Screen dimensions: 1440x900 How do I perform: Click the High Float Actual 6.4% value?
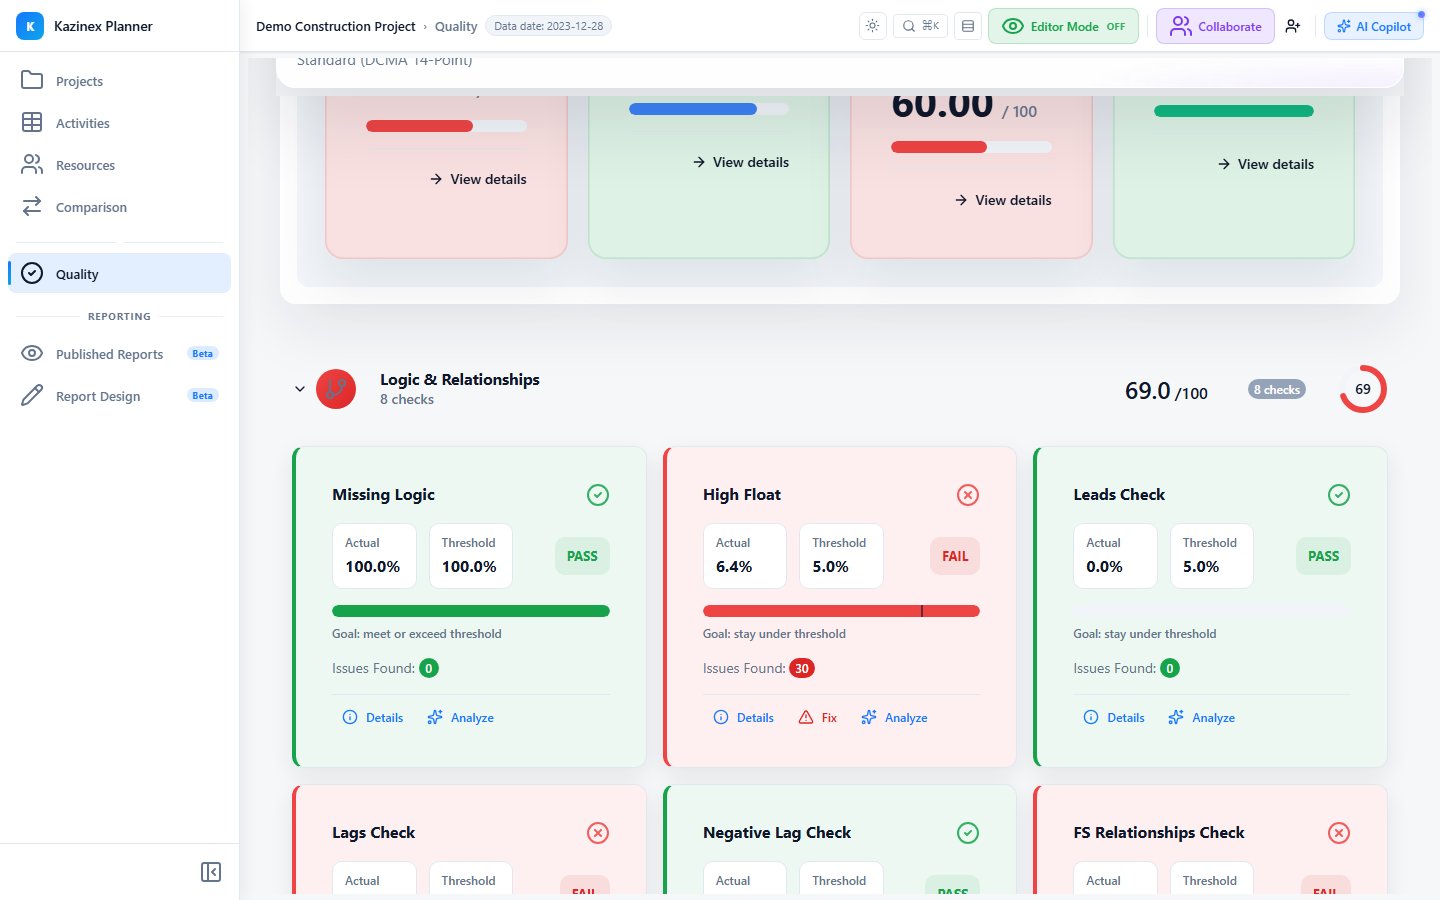tap(734, 566)
